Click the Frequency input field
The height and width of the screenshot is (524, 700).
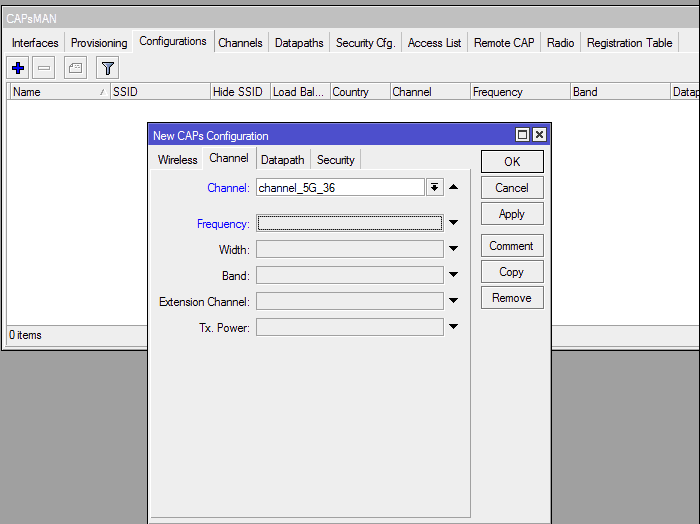[x=349, y=223]
